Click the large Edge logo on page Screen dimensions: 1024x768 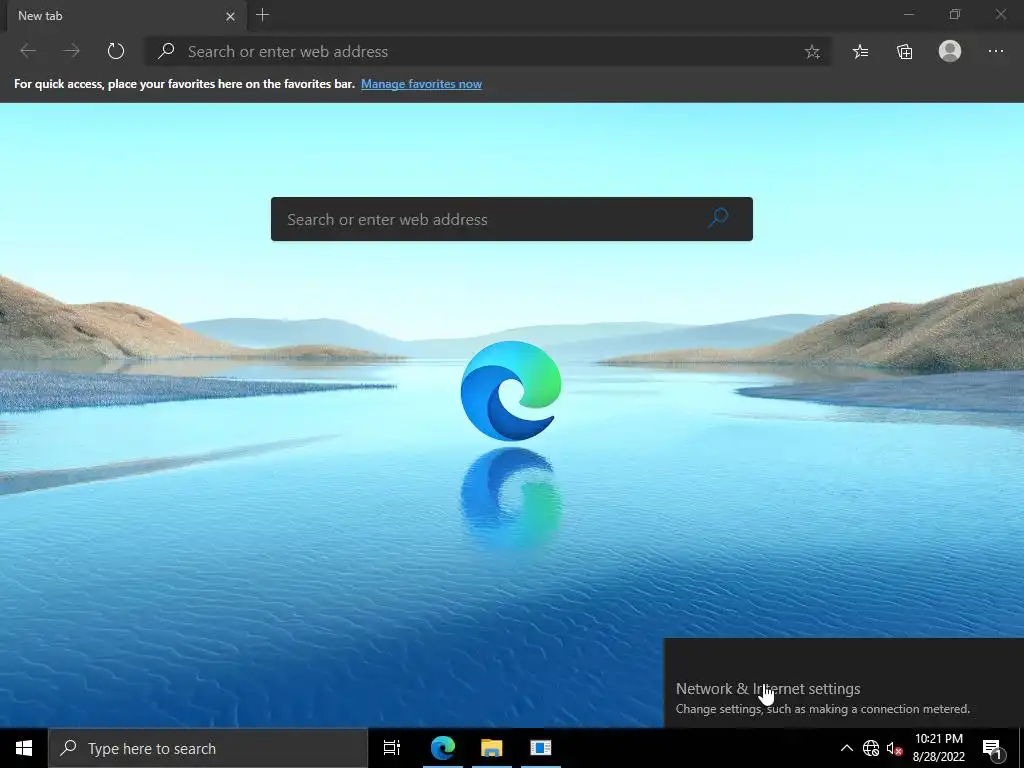click(x=511, y=391)
